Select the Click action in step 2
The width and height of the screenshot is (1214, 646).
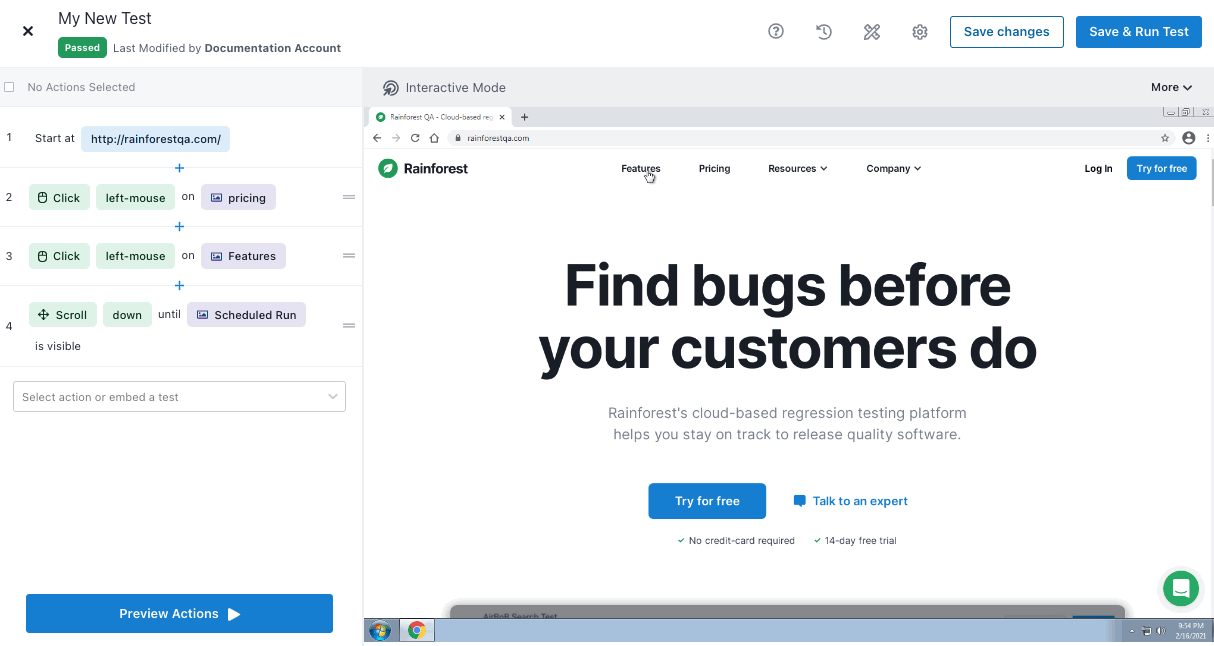coord(59,198)
